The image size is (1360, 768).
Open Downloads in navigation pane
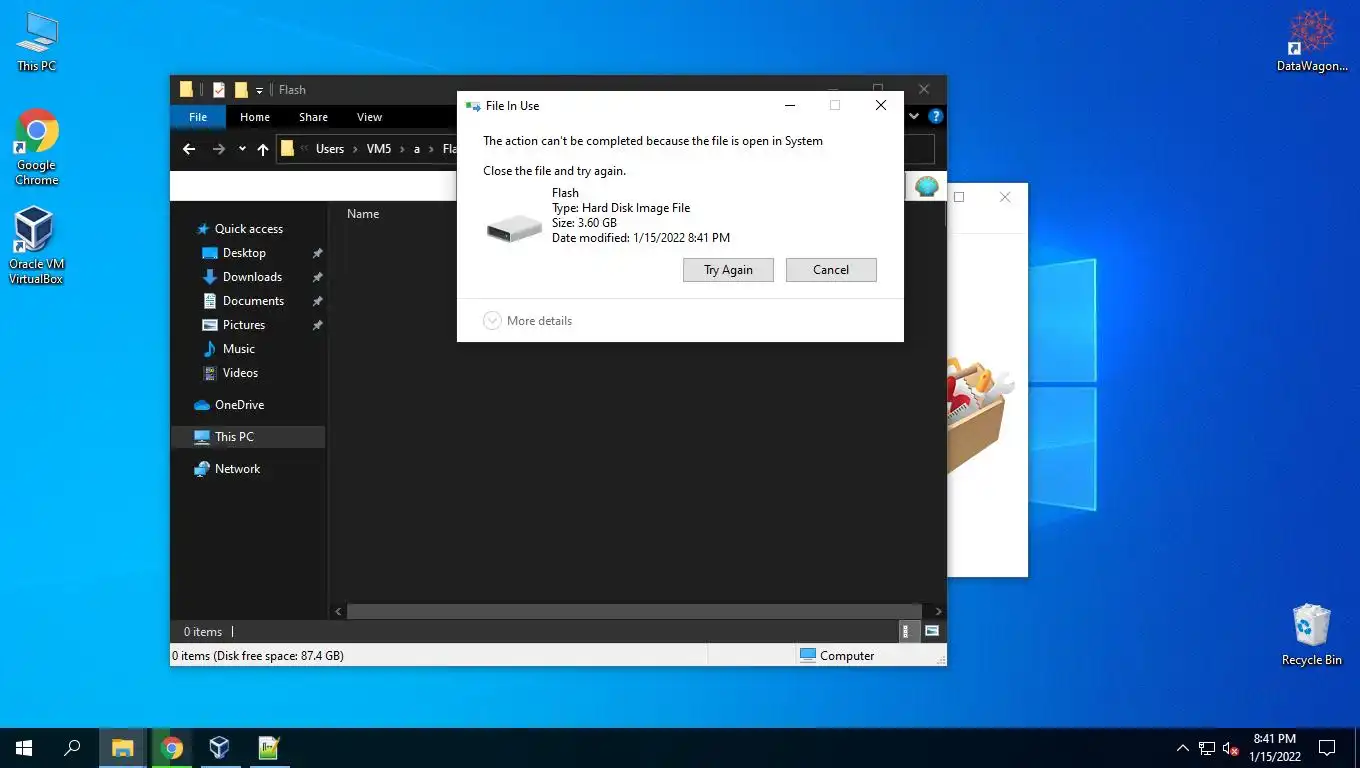[252, 277]
